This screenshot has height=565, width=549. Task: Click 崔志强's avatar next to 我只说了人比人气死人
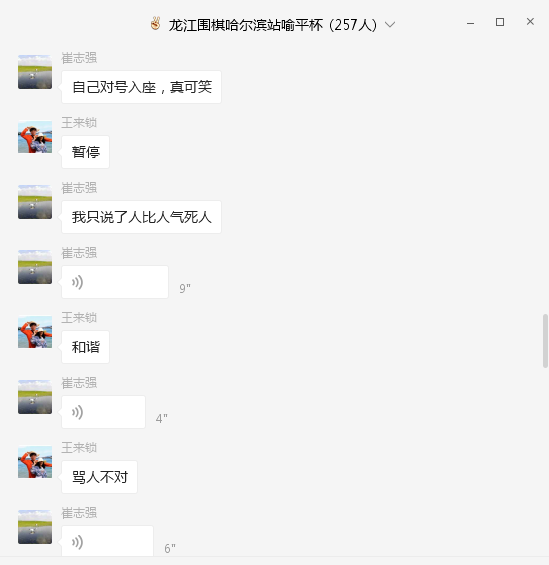point(35,202)
